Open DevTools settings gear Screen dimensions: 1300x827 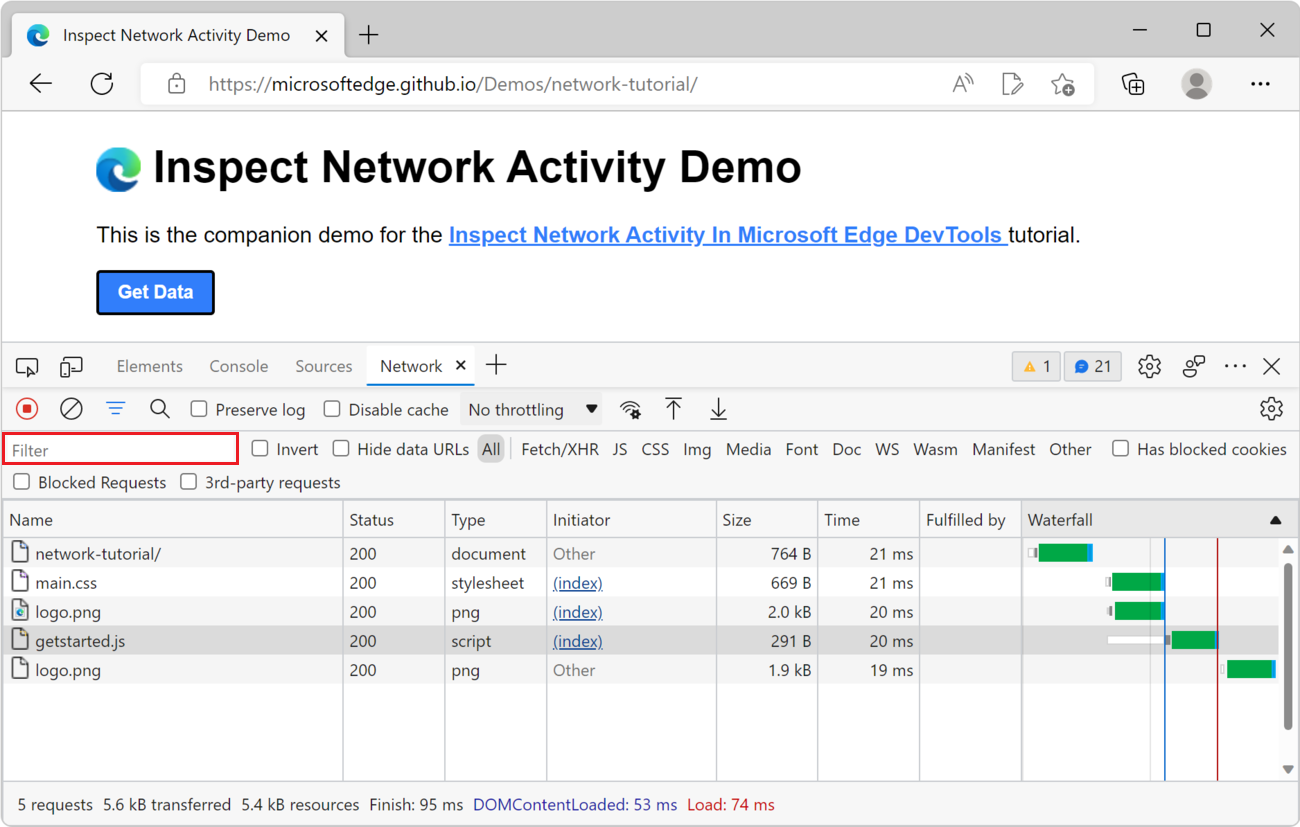tap(1149, 366)
